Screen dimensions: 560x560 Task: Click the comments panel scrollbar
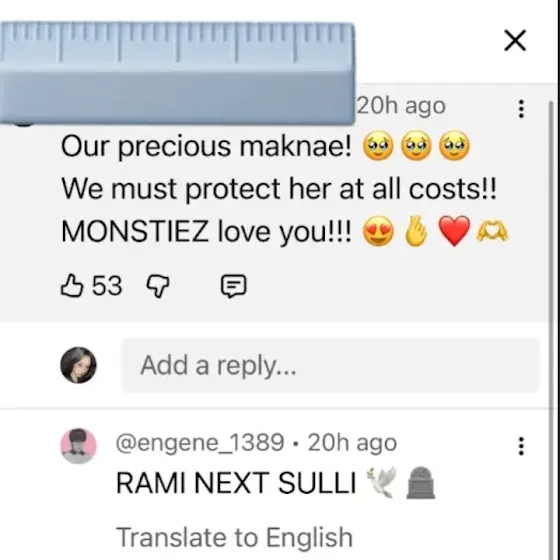click(x=552, y=321)
